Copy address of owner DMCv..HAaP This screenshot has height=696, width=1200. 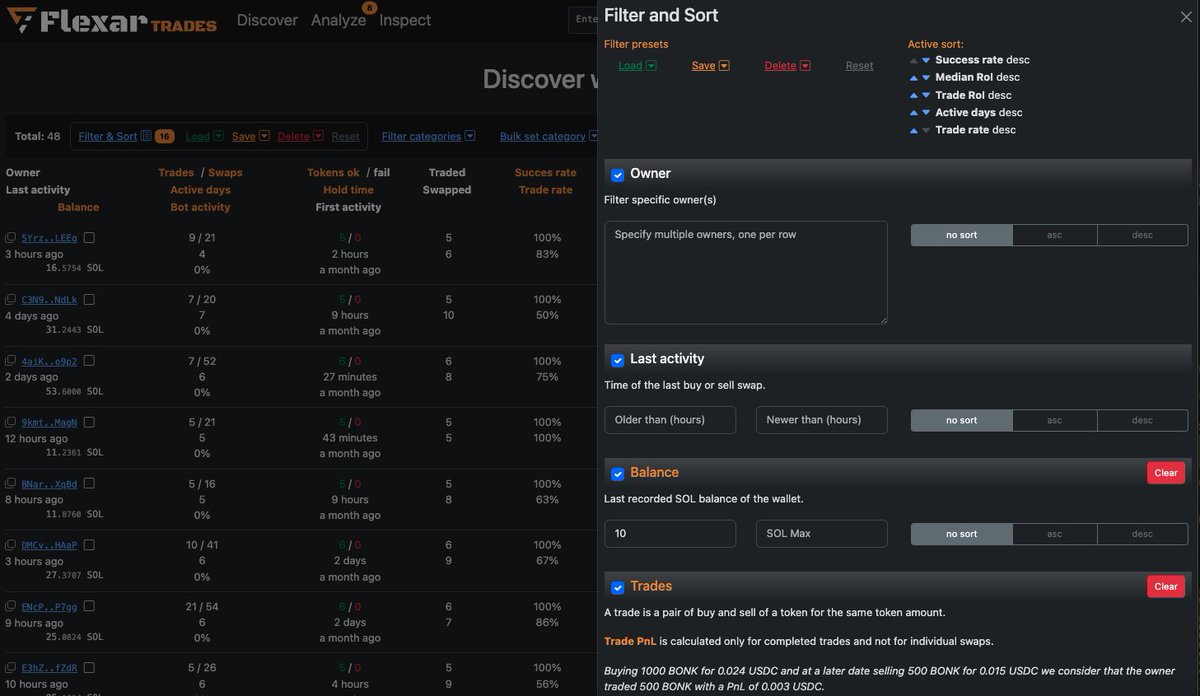pos(10,545)
